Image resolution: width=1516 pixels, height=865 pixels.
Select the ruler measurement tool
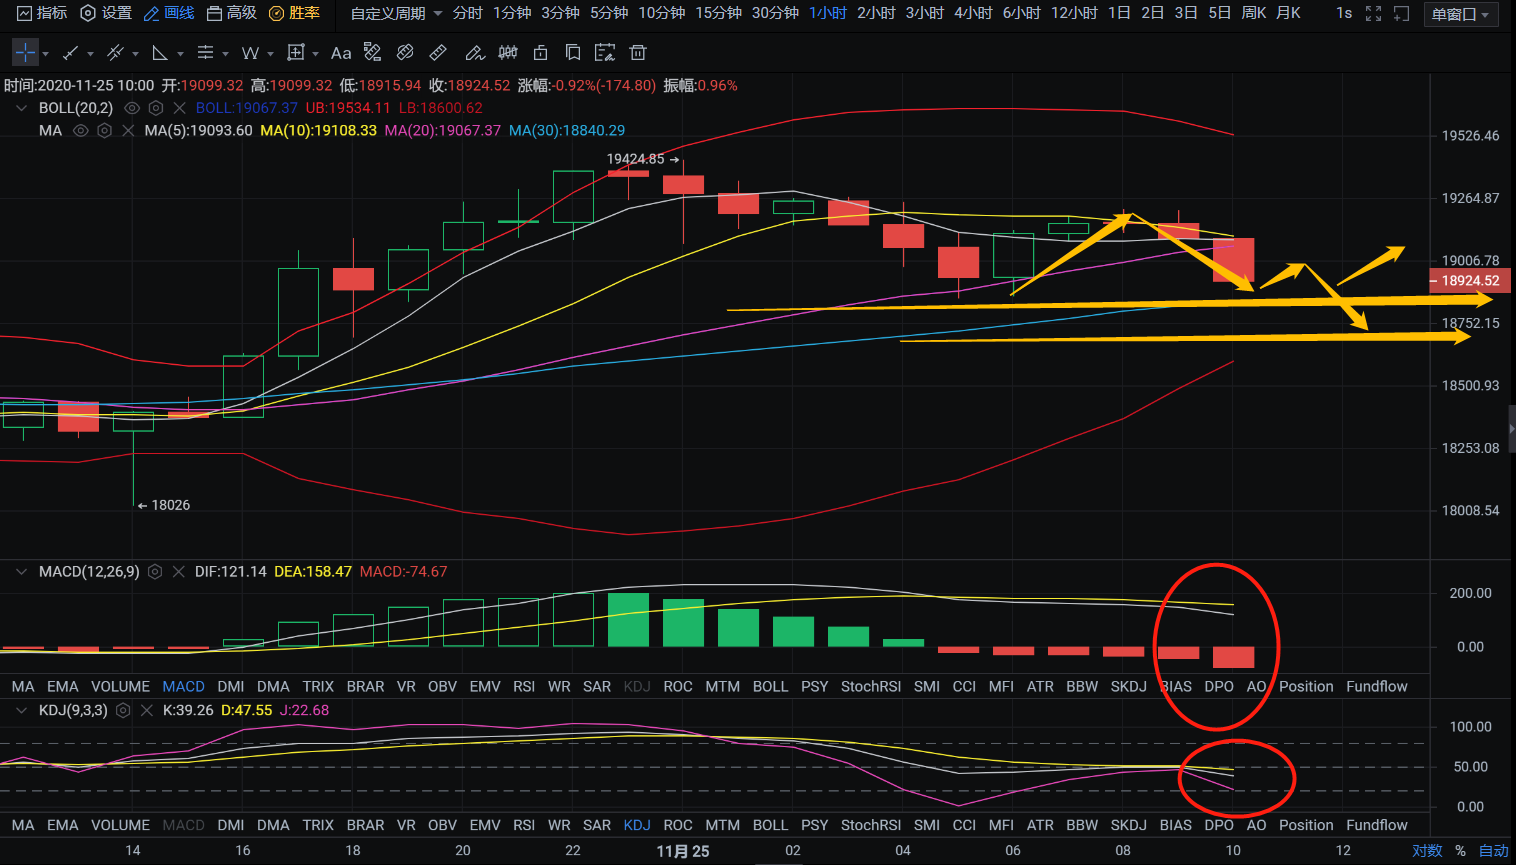[x=438, y=52]
